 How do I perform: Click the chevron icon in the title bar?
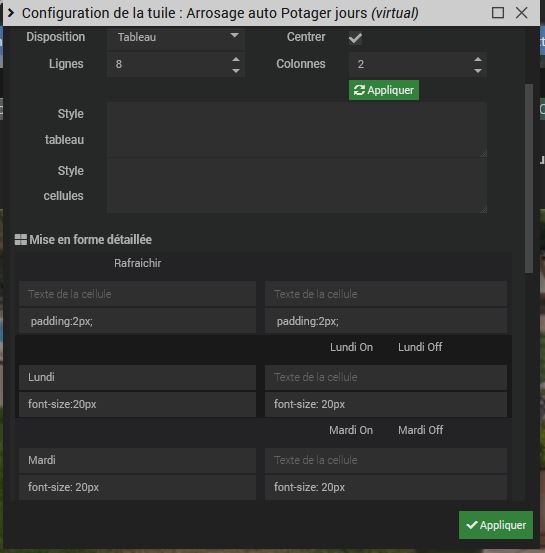click(11, 13)
